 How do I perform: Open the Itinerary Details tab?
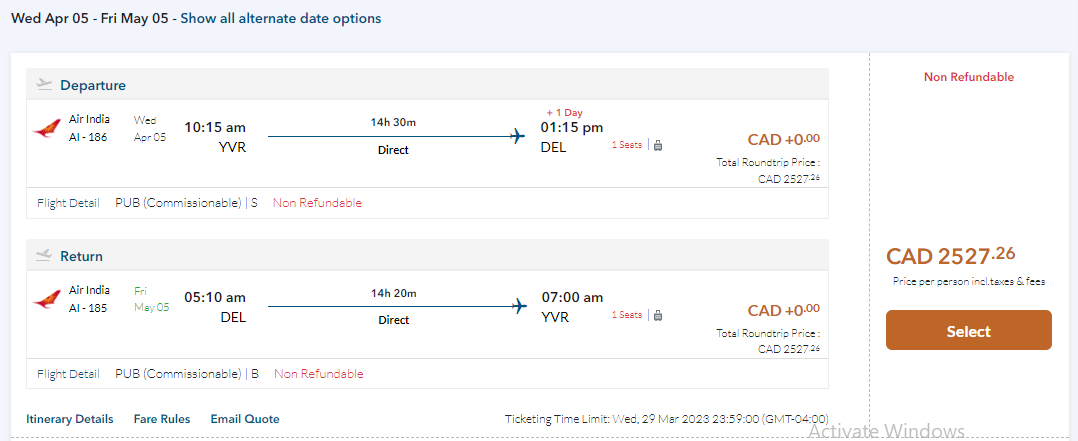(69, 419)
